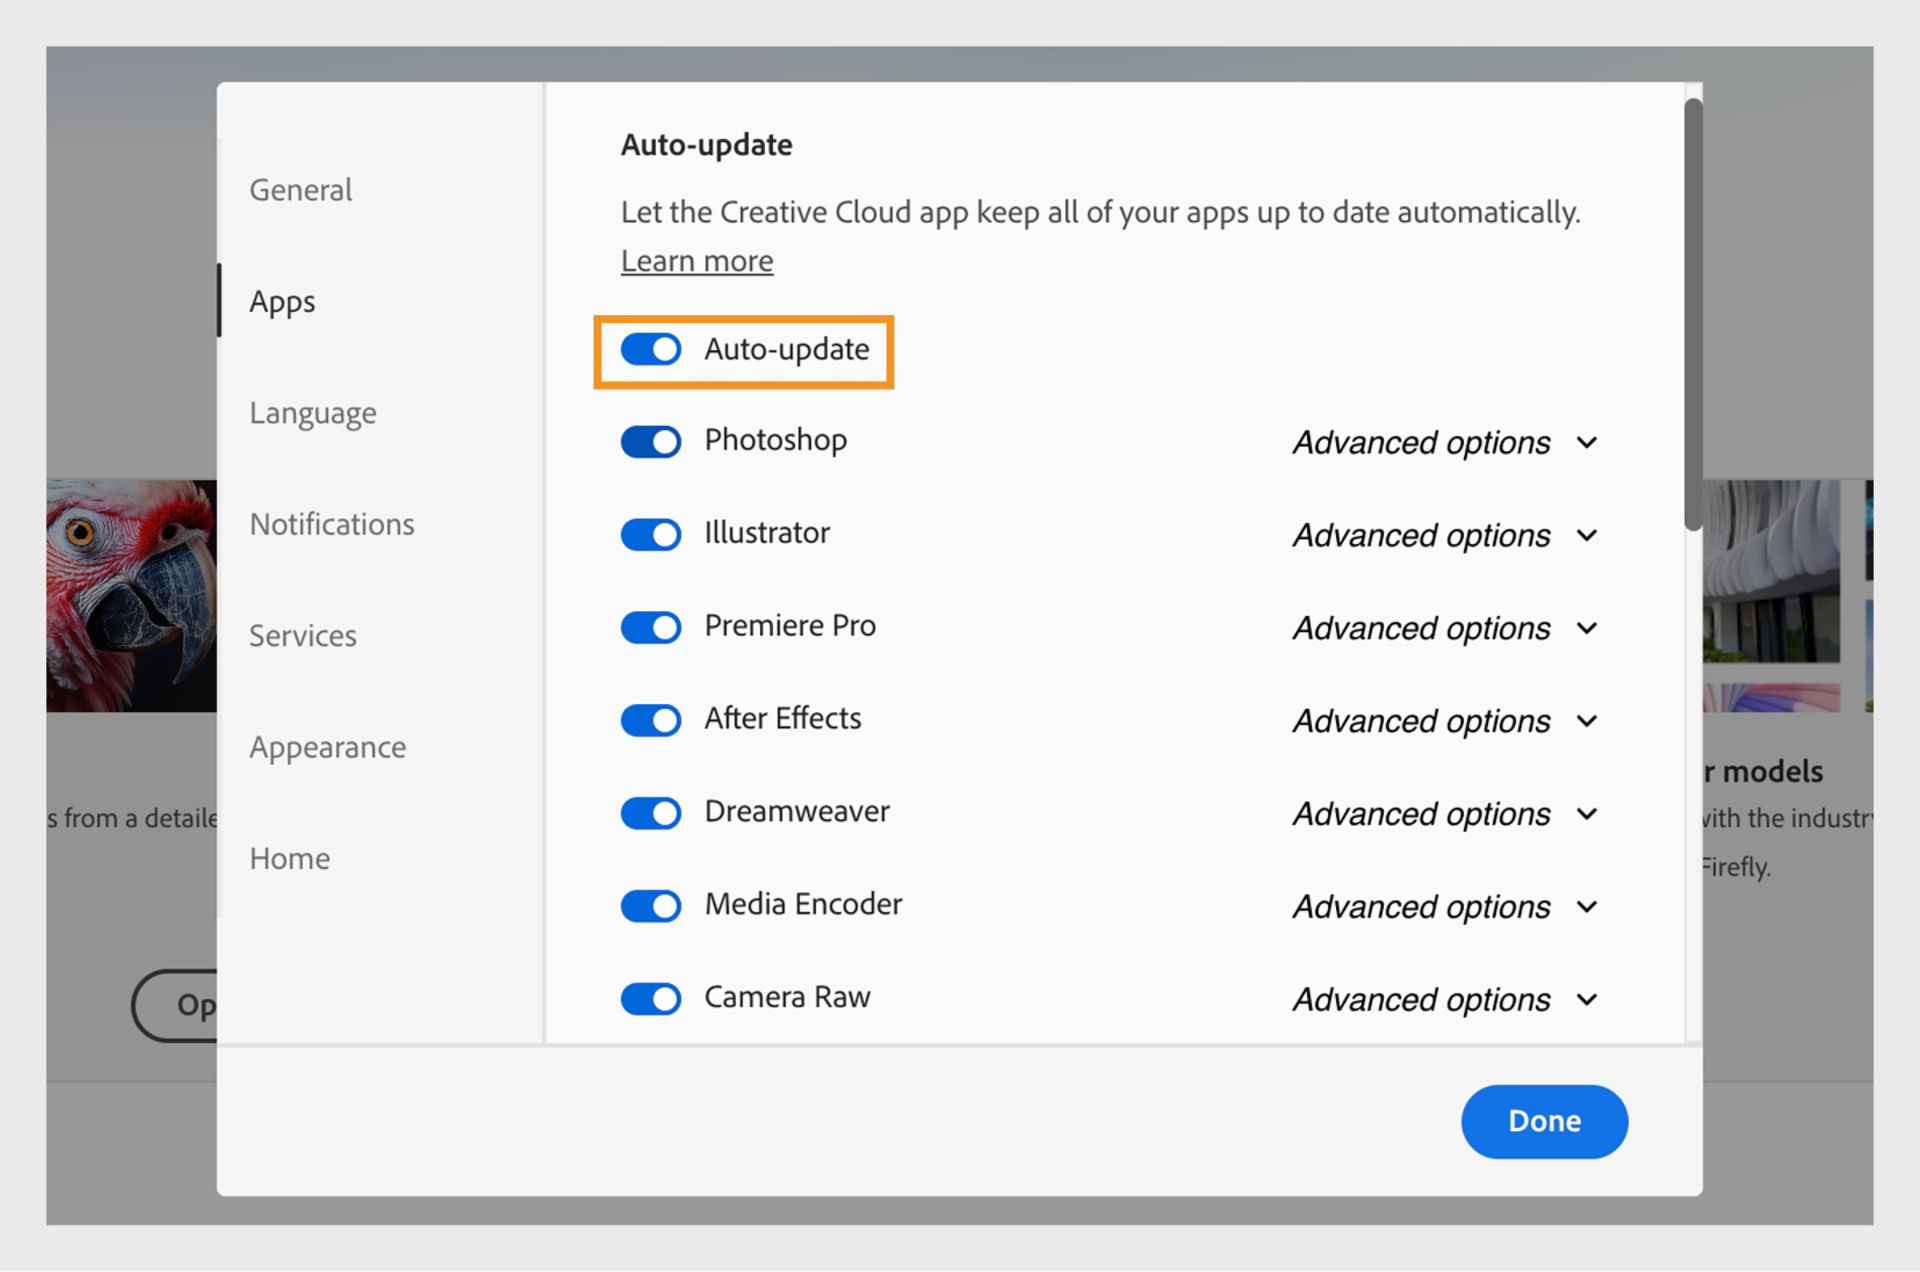Click the Done button
Image resolution: width=1920 pixels, height=1272 pixels.
click(x=1544, y=1121)
